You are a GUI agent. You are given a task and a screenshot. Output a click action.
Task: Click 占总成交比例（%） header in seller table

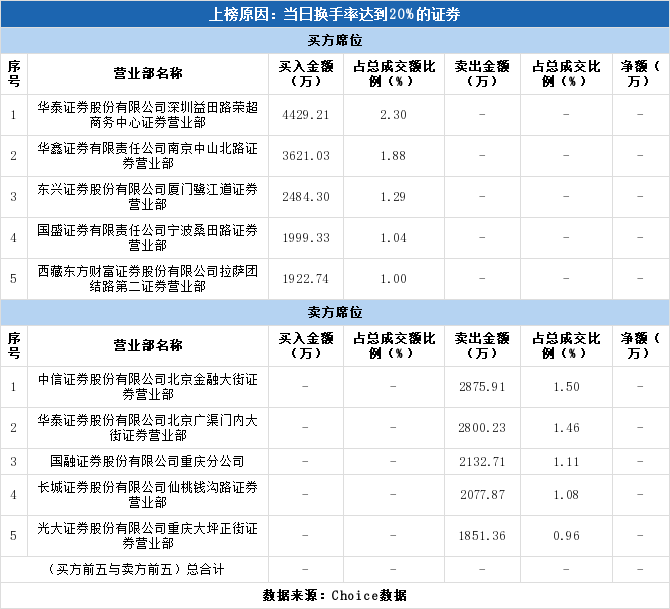click(566, 345)
